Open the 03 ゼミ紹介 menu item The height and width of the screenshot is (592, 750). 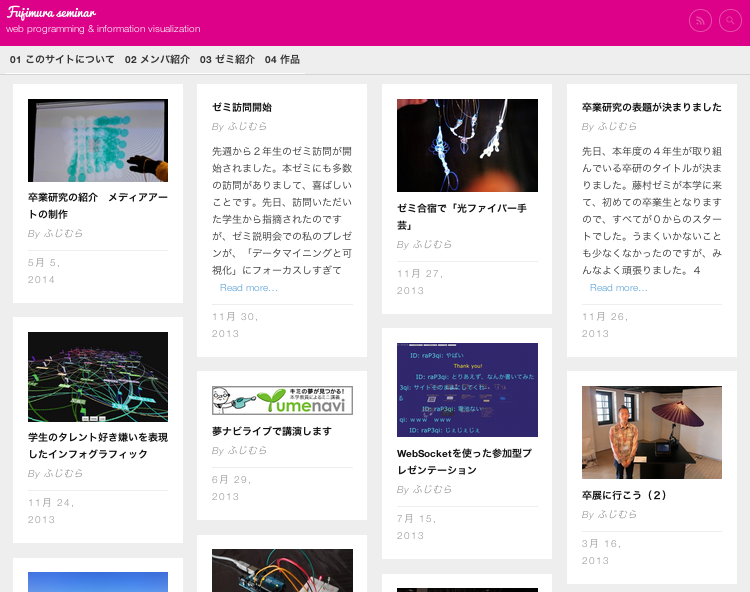(x=227, y=59)
